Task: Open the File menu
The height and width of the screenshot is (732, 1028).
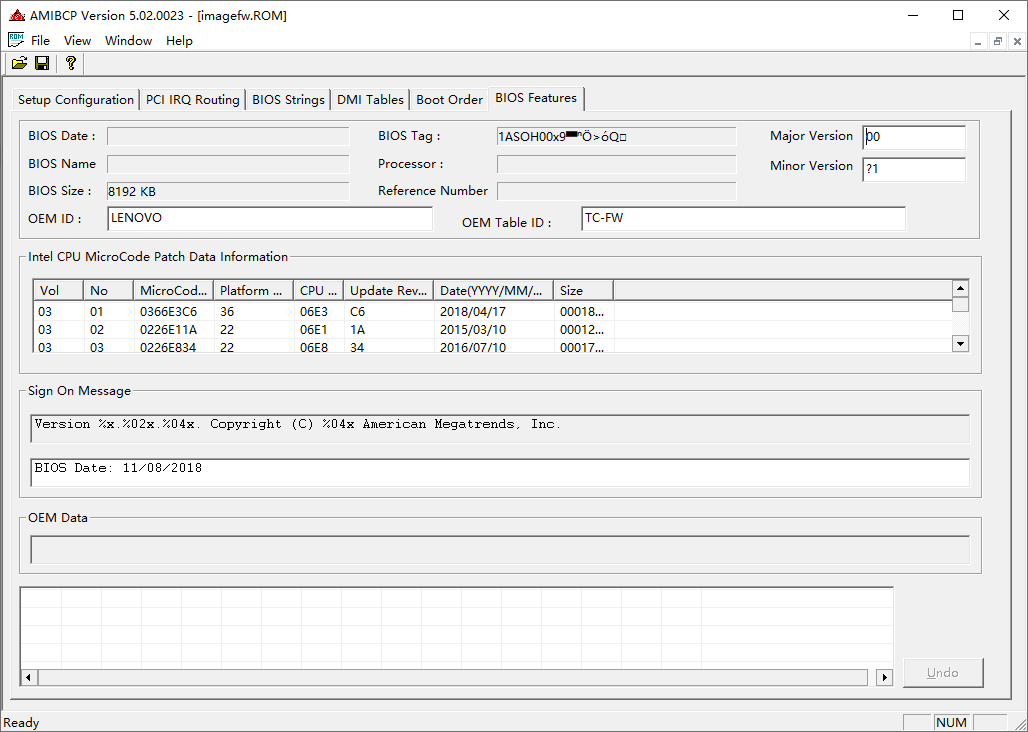Action: point(40,41)
